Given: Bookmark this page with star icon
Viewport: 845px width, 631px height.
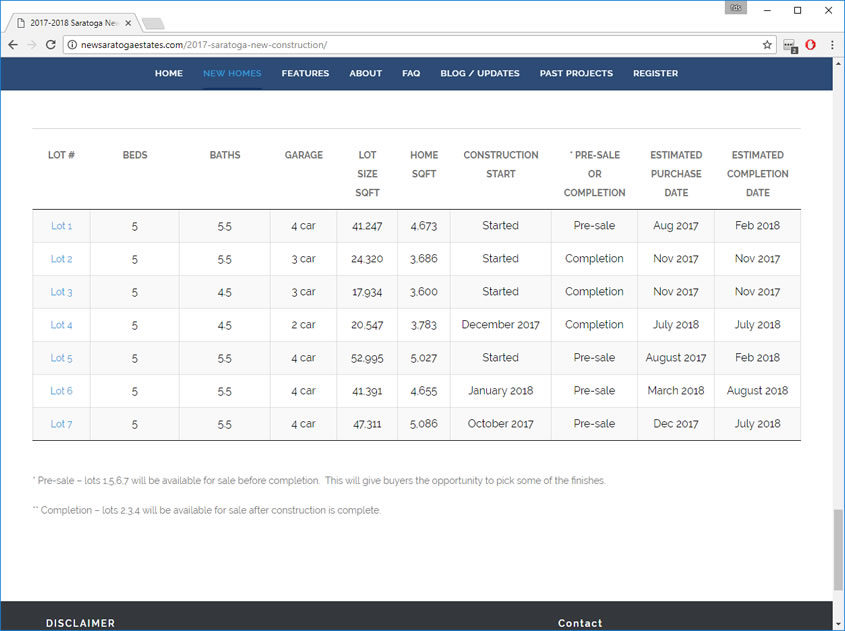Looking at the screenshot, I should coord(767,45).
